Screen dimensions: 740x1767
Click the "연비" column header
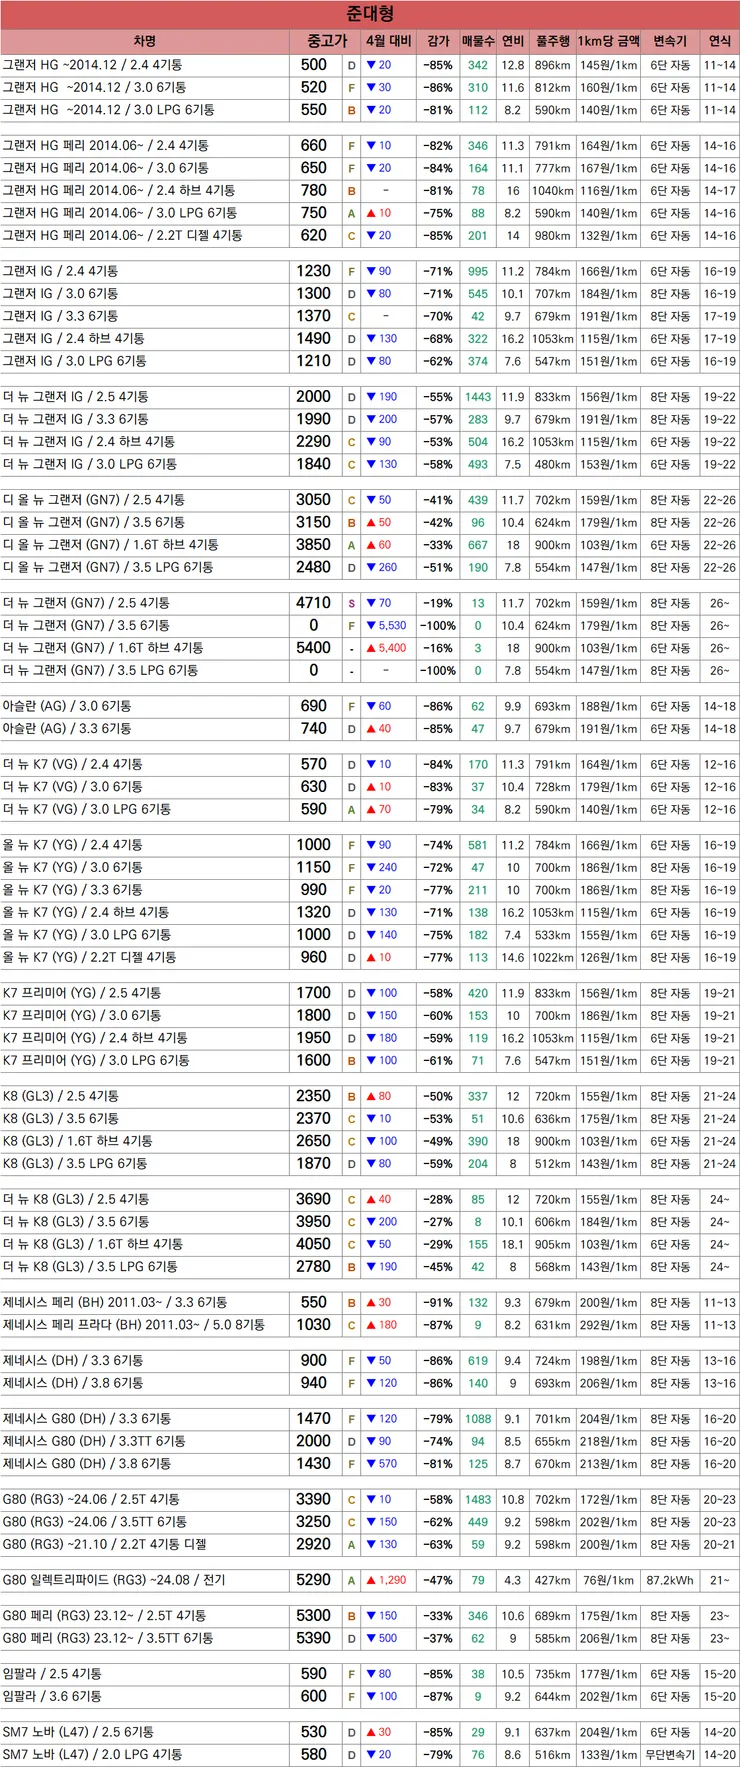point(513,41)
